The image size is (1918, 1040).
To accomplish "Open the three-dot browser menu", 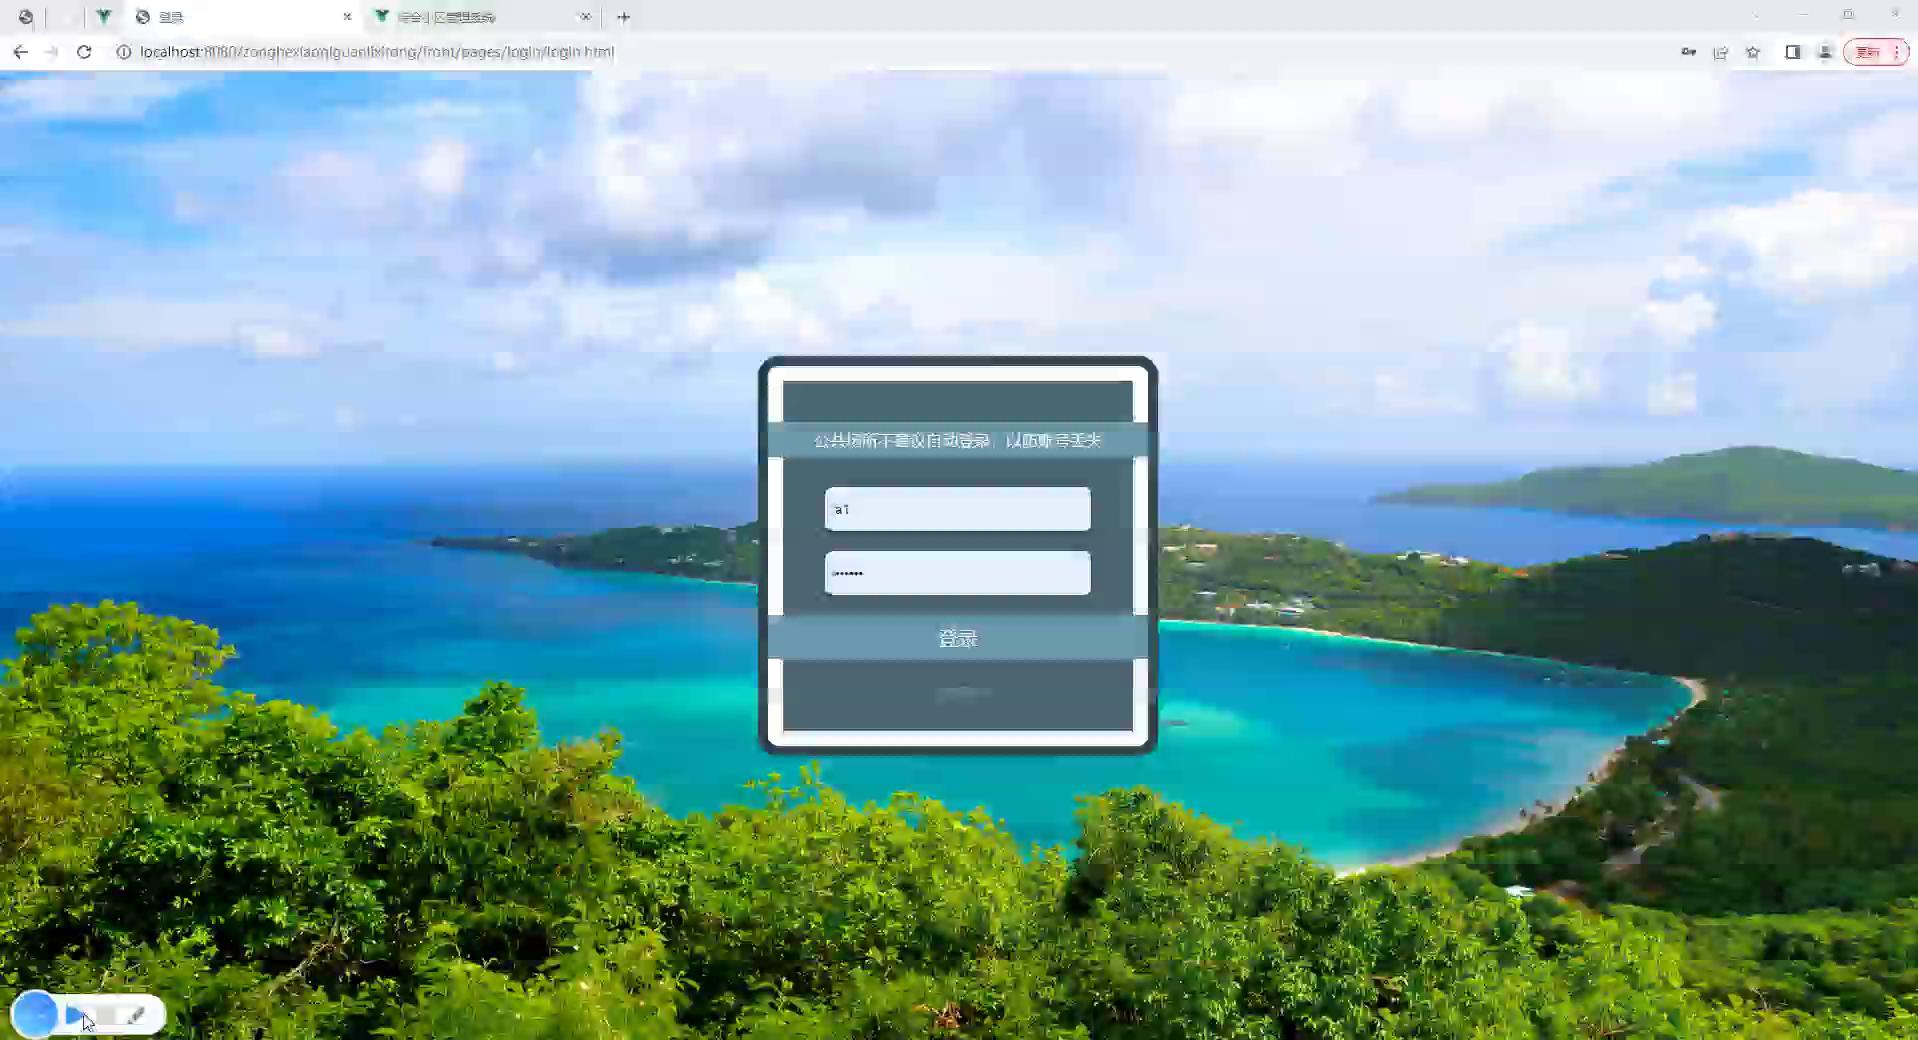I will 1896,52.
